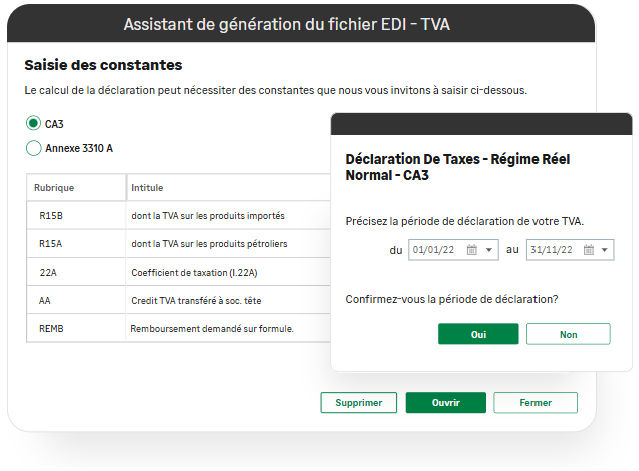Select the Annexe 3310 A option
Screen dimensions: 639x471
point(34,148)
